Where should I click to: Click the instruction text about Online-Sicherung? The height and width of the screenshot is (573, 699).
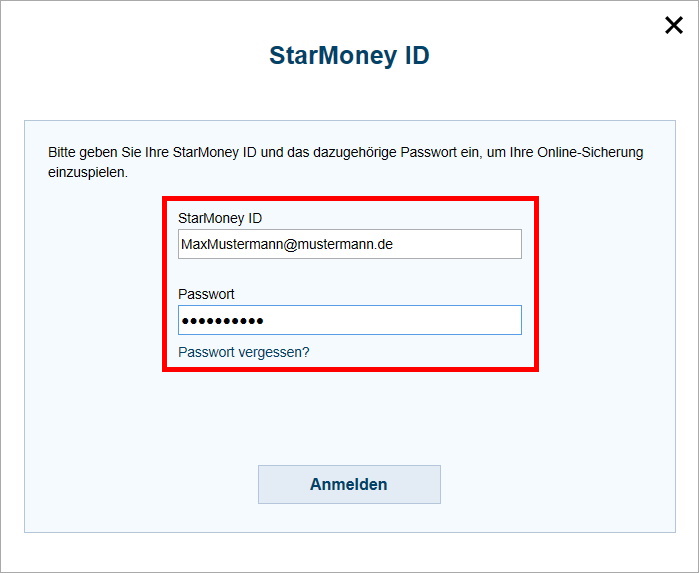click(x=345, y=153)
